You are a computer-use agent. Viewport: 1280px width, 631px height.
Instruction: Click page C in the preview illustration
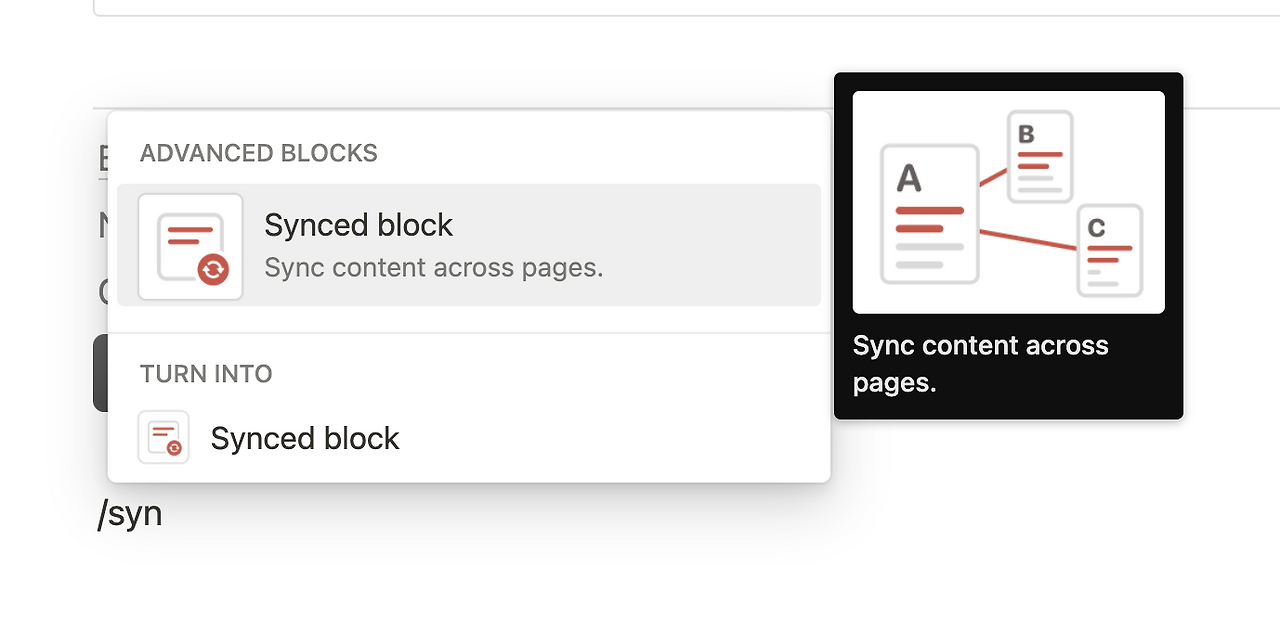[x=1109, y=250]
